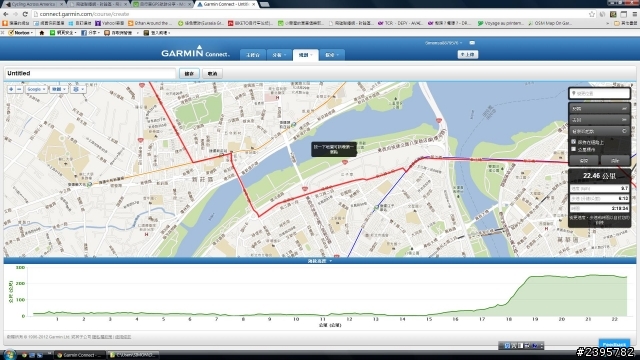Toggle the second checkbox in the route panel
The width and height of the screenshot is (640, 360).
click(x=573, y=149)
